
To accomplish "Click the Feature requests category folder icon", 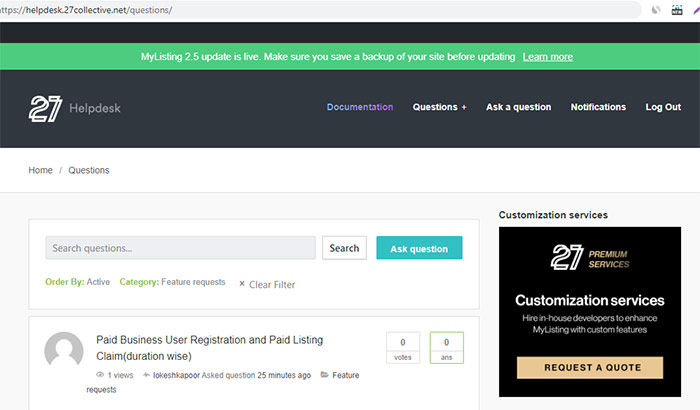I will pos(325,374).
